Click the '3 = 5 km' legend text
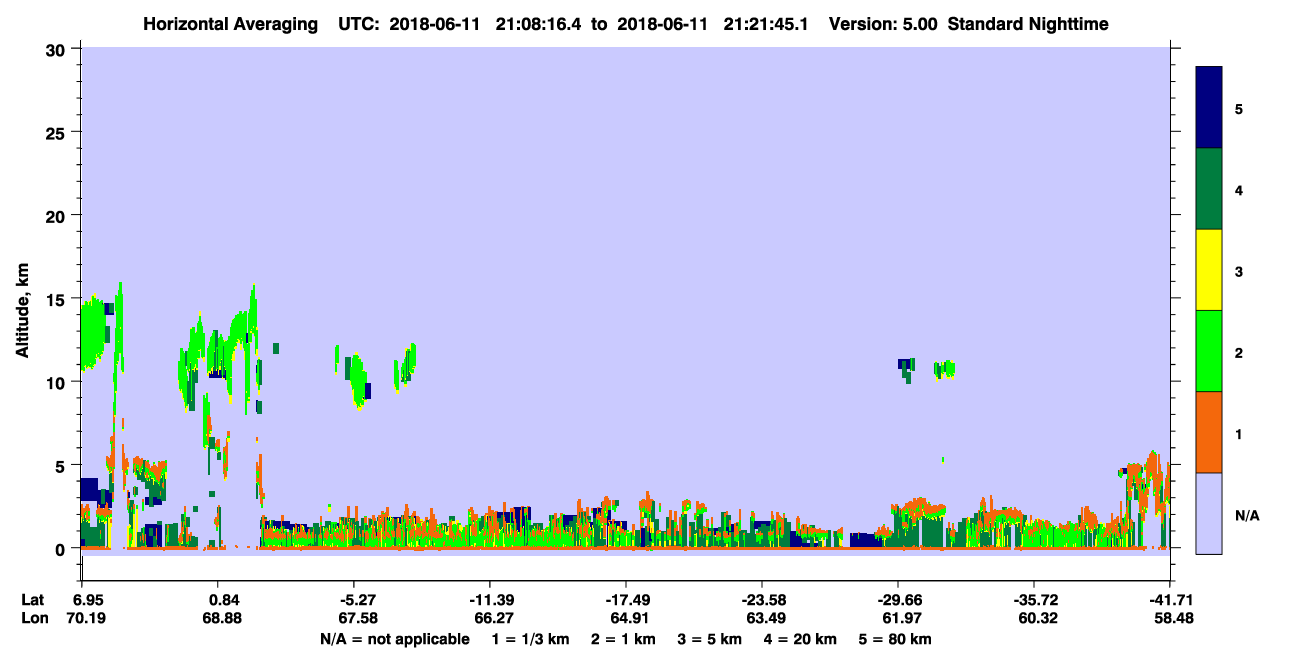The height and width of the screenshot is (667, 1300). click(709, 639)
